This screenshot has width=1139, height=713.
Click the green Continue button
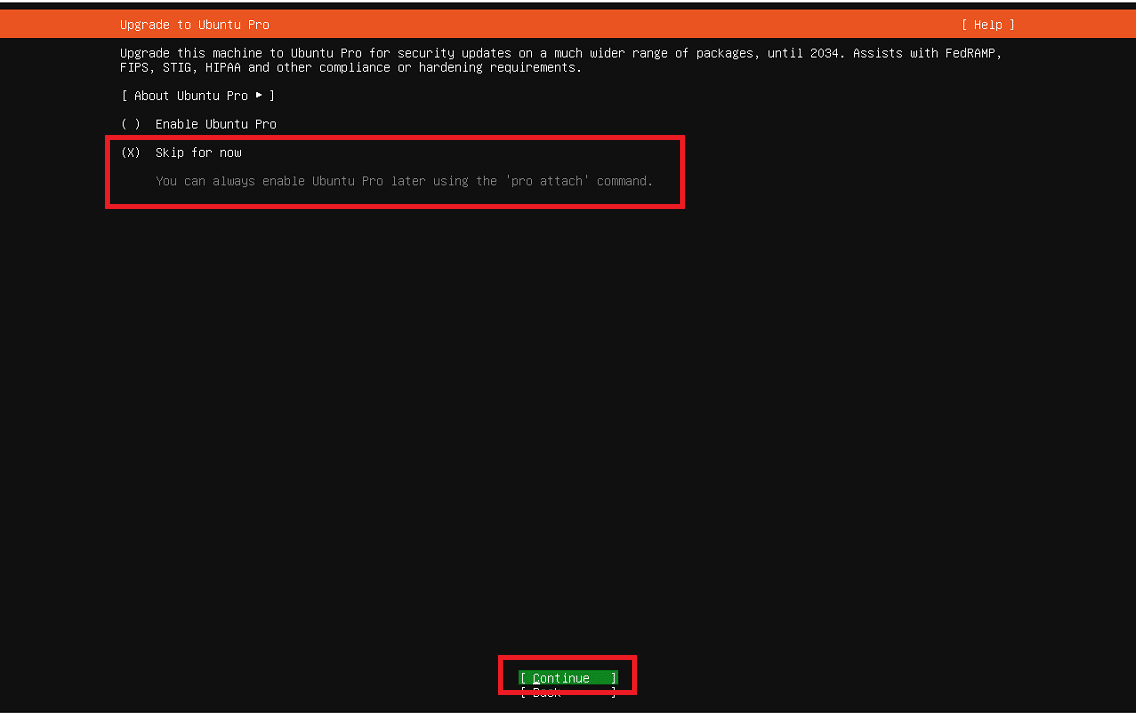568,677
